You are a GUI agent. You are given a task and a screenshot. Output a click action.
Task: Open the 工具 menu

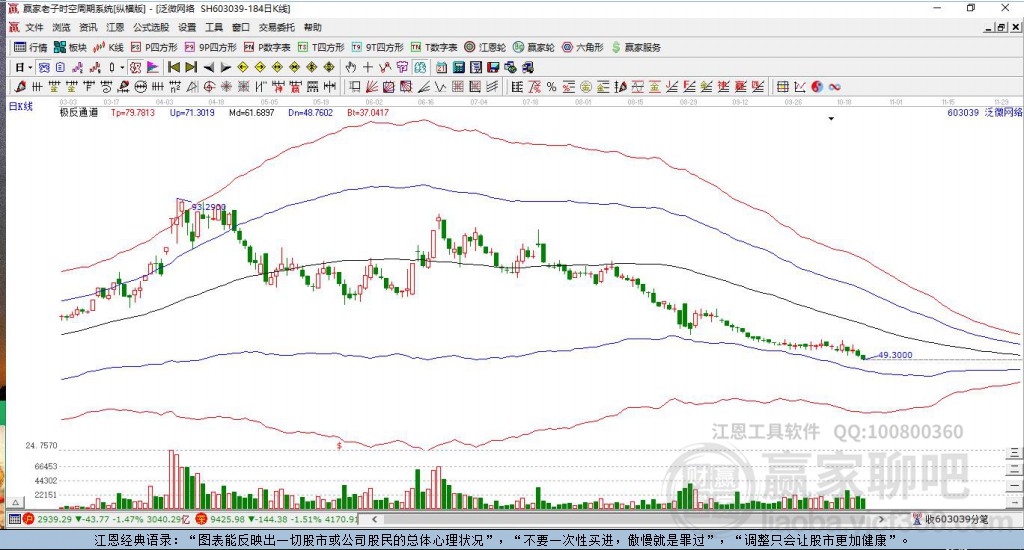click(214, 27)
